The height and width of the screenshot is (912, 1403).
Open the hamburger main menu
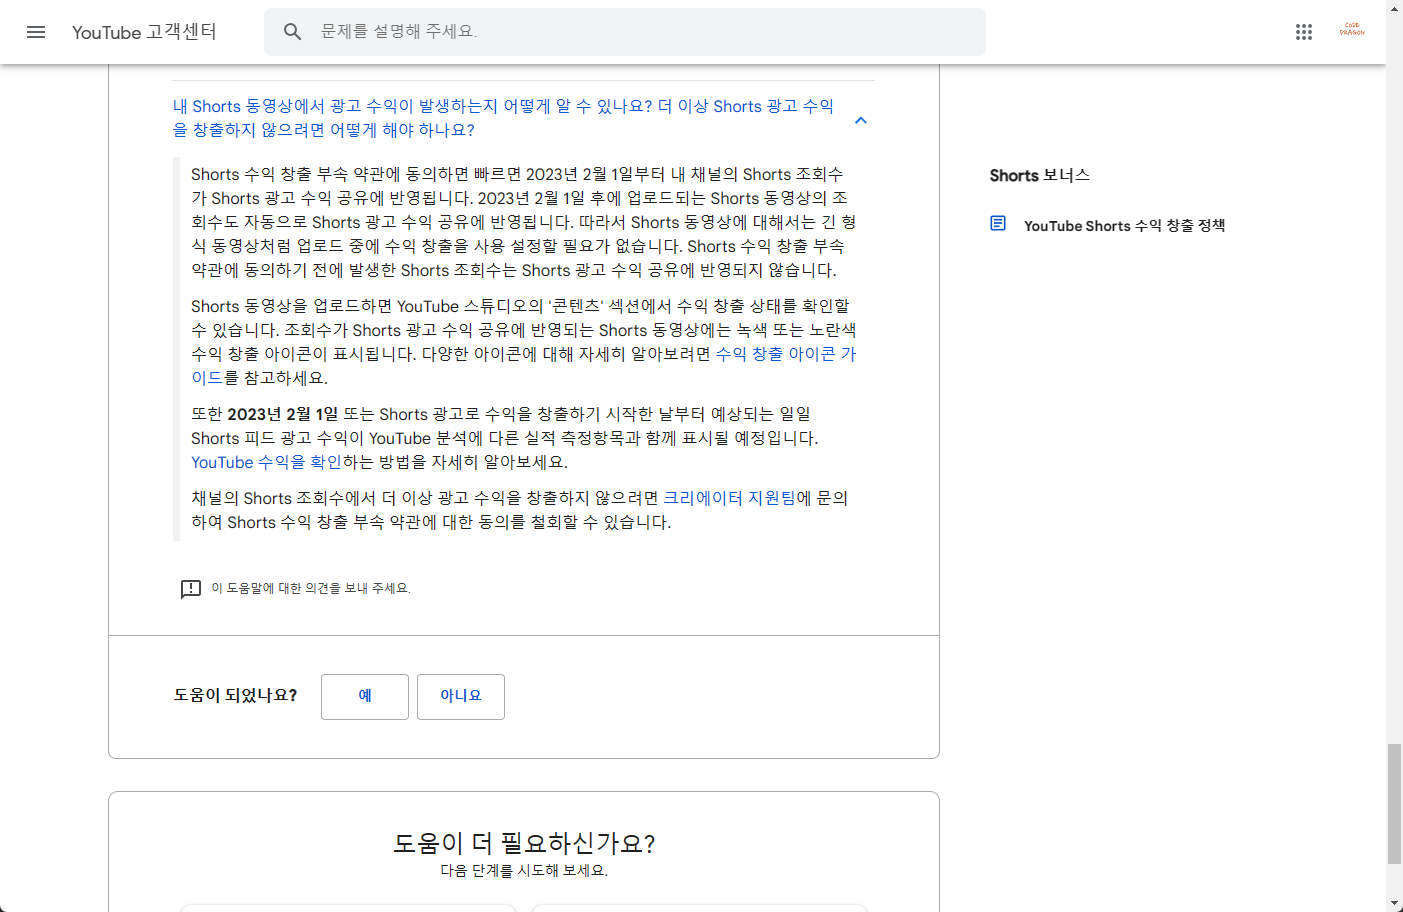36,32
